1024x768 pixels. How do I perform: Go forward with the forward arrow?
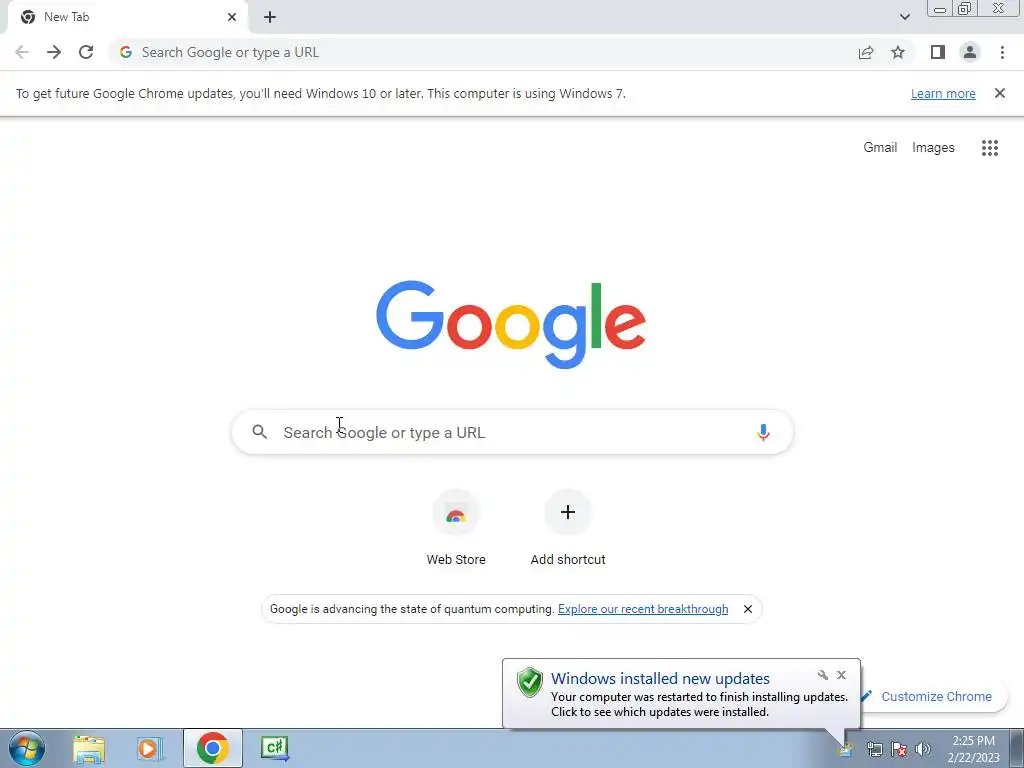(54, 52)
